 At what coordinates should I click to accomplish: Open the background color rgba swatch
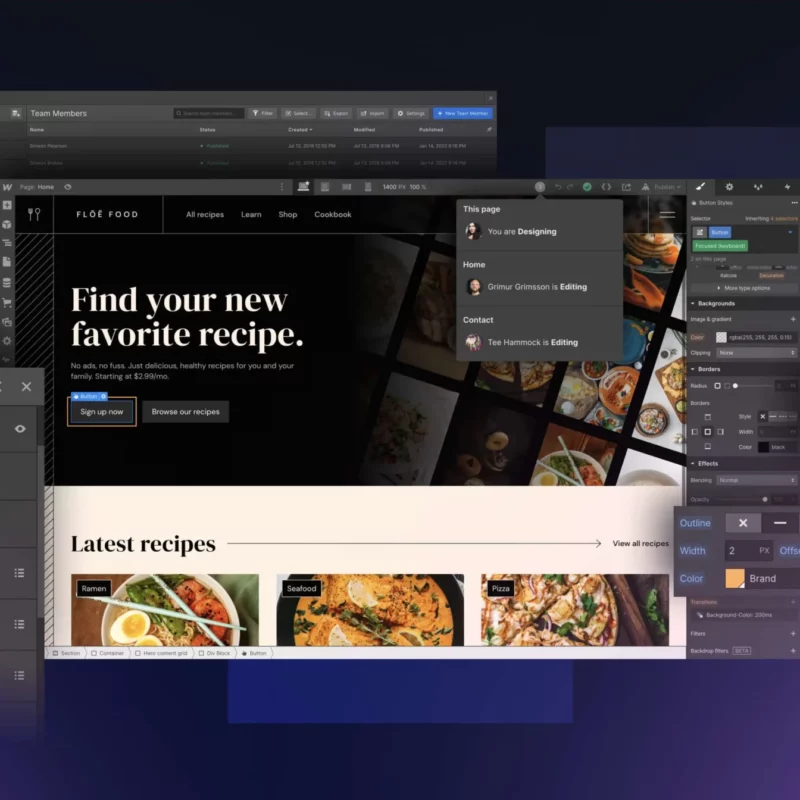(x=721, y=337)
